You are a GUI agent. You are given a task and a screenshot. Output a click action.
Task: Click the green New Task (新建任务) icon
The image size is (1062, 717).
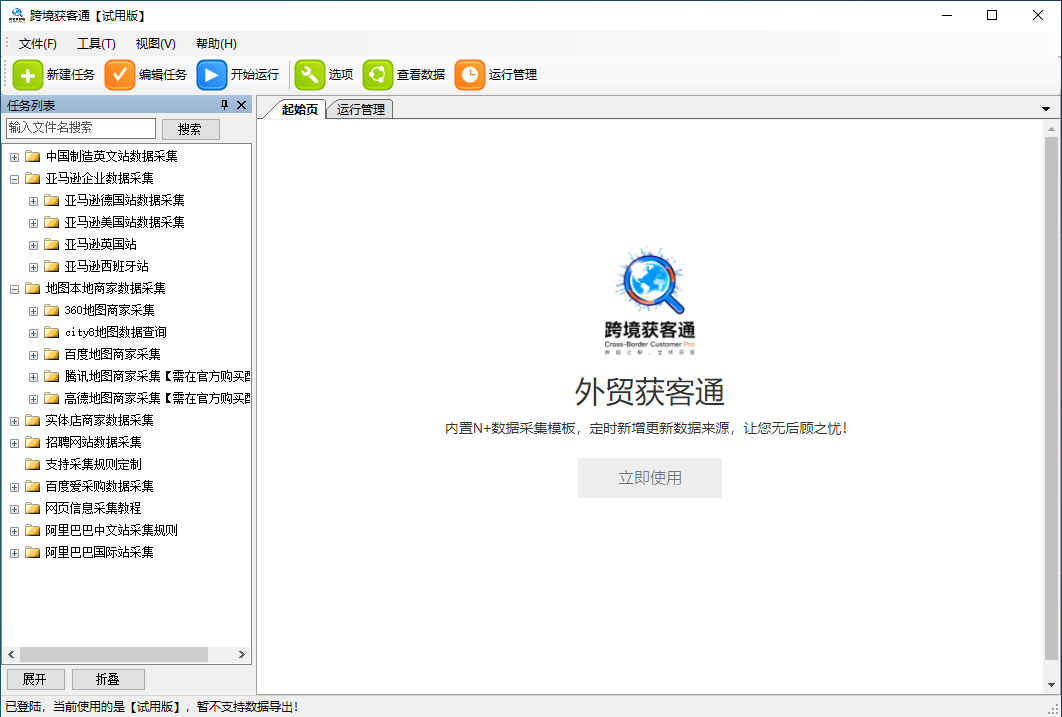(28, 75)
